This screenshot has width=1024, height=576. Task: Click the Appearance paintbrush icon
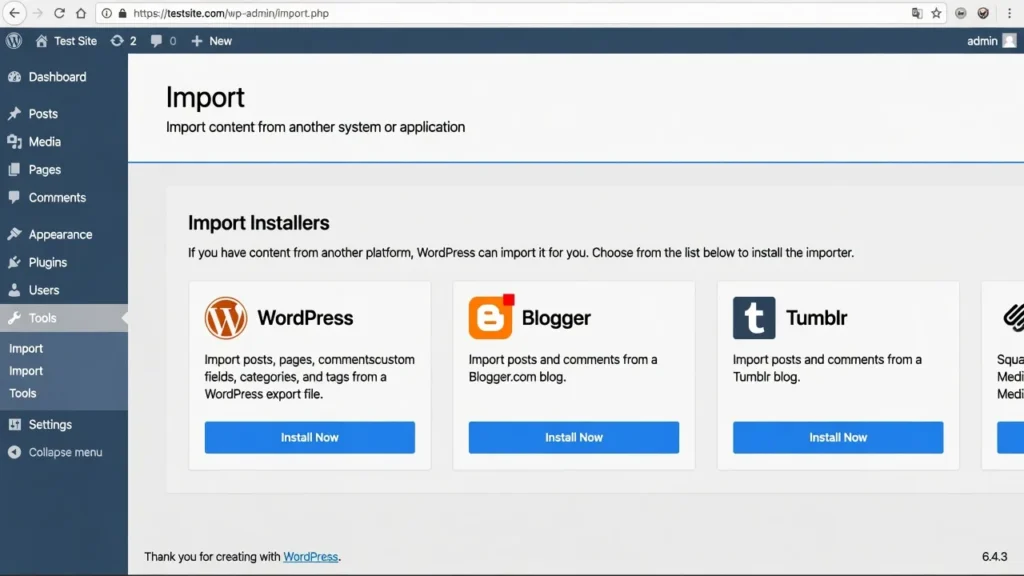[14, 234]
